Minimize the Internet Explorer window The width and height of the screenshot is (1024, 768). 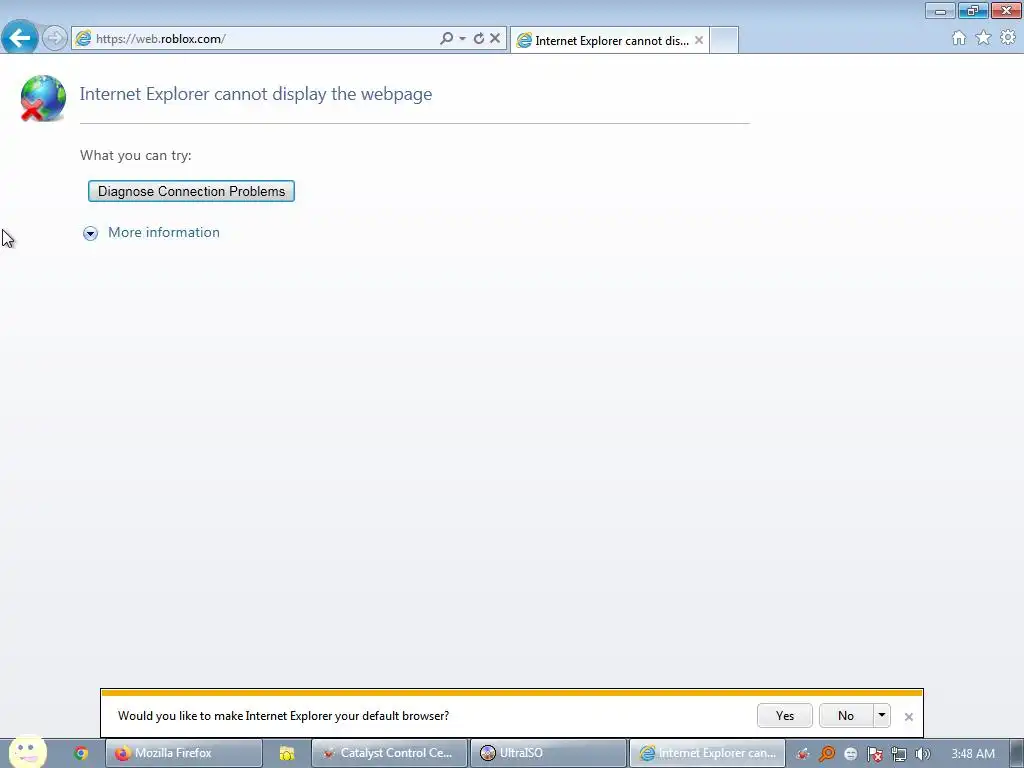[940, 10]
